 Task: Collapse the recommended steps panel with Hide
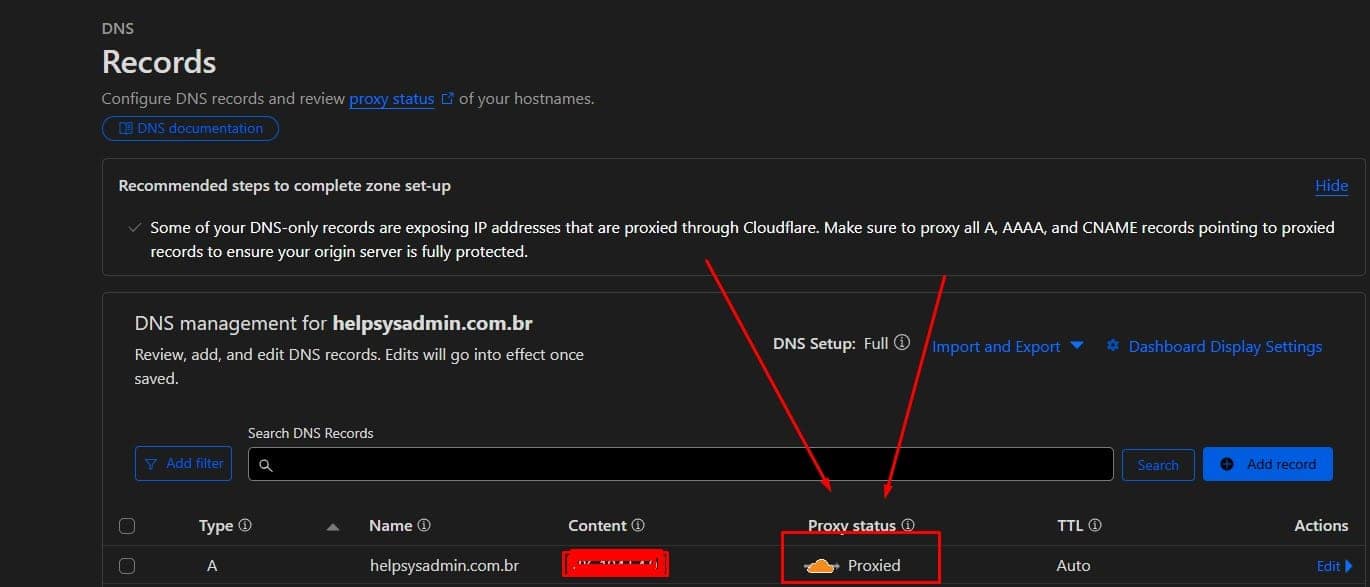[x=1331, y=185]
